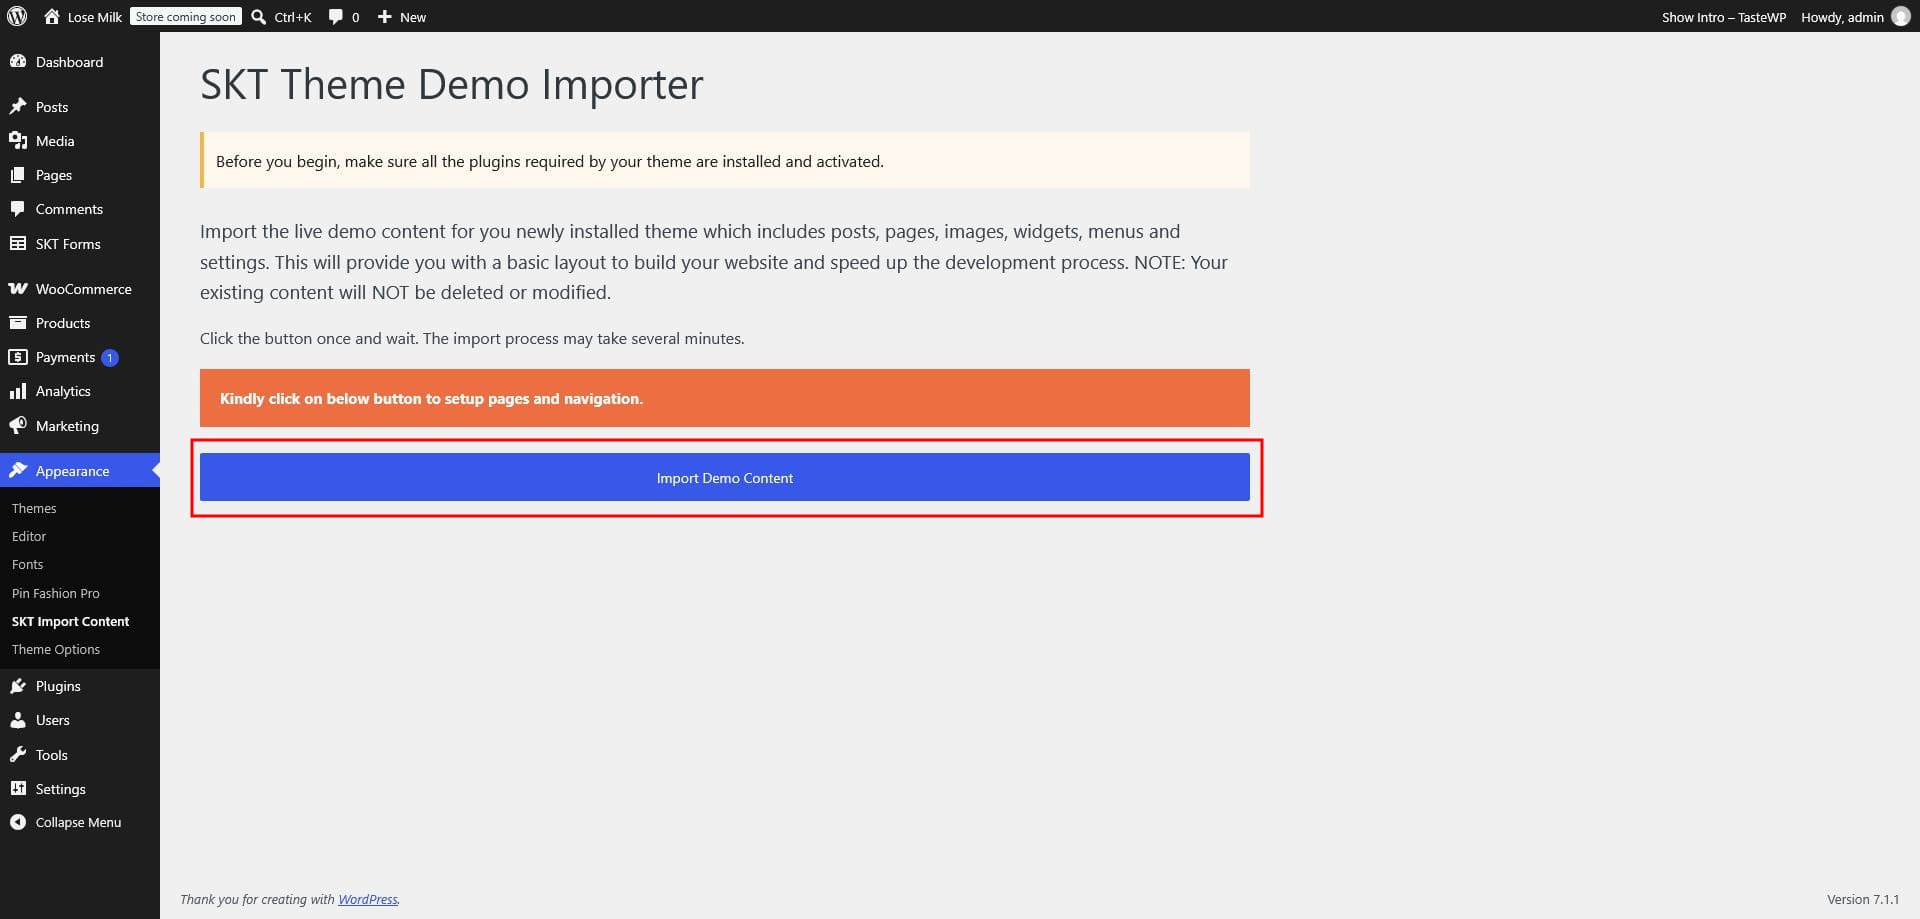Click the Dashboard gauge icon

point(18,61)
